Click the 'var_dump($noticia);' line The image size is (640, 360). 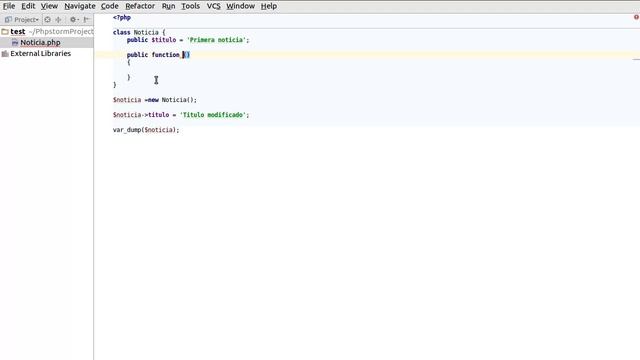(146, 130)
